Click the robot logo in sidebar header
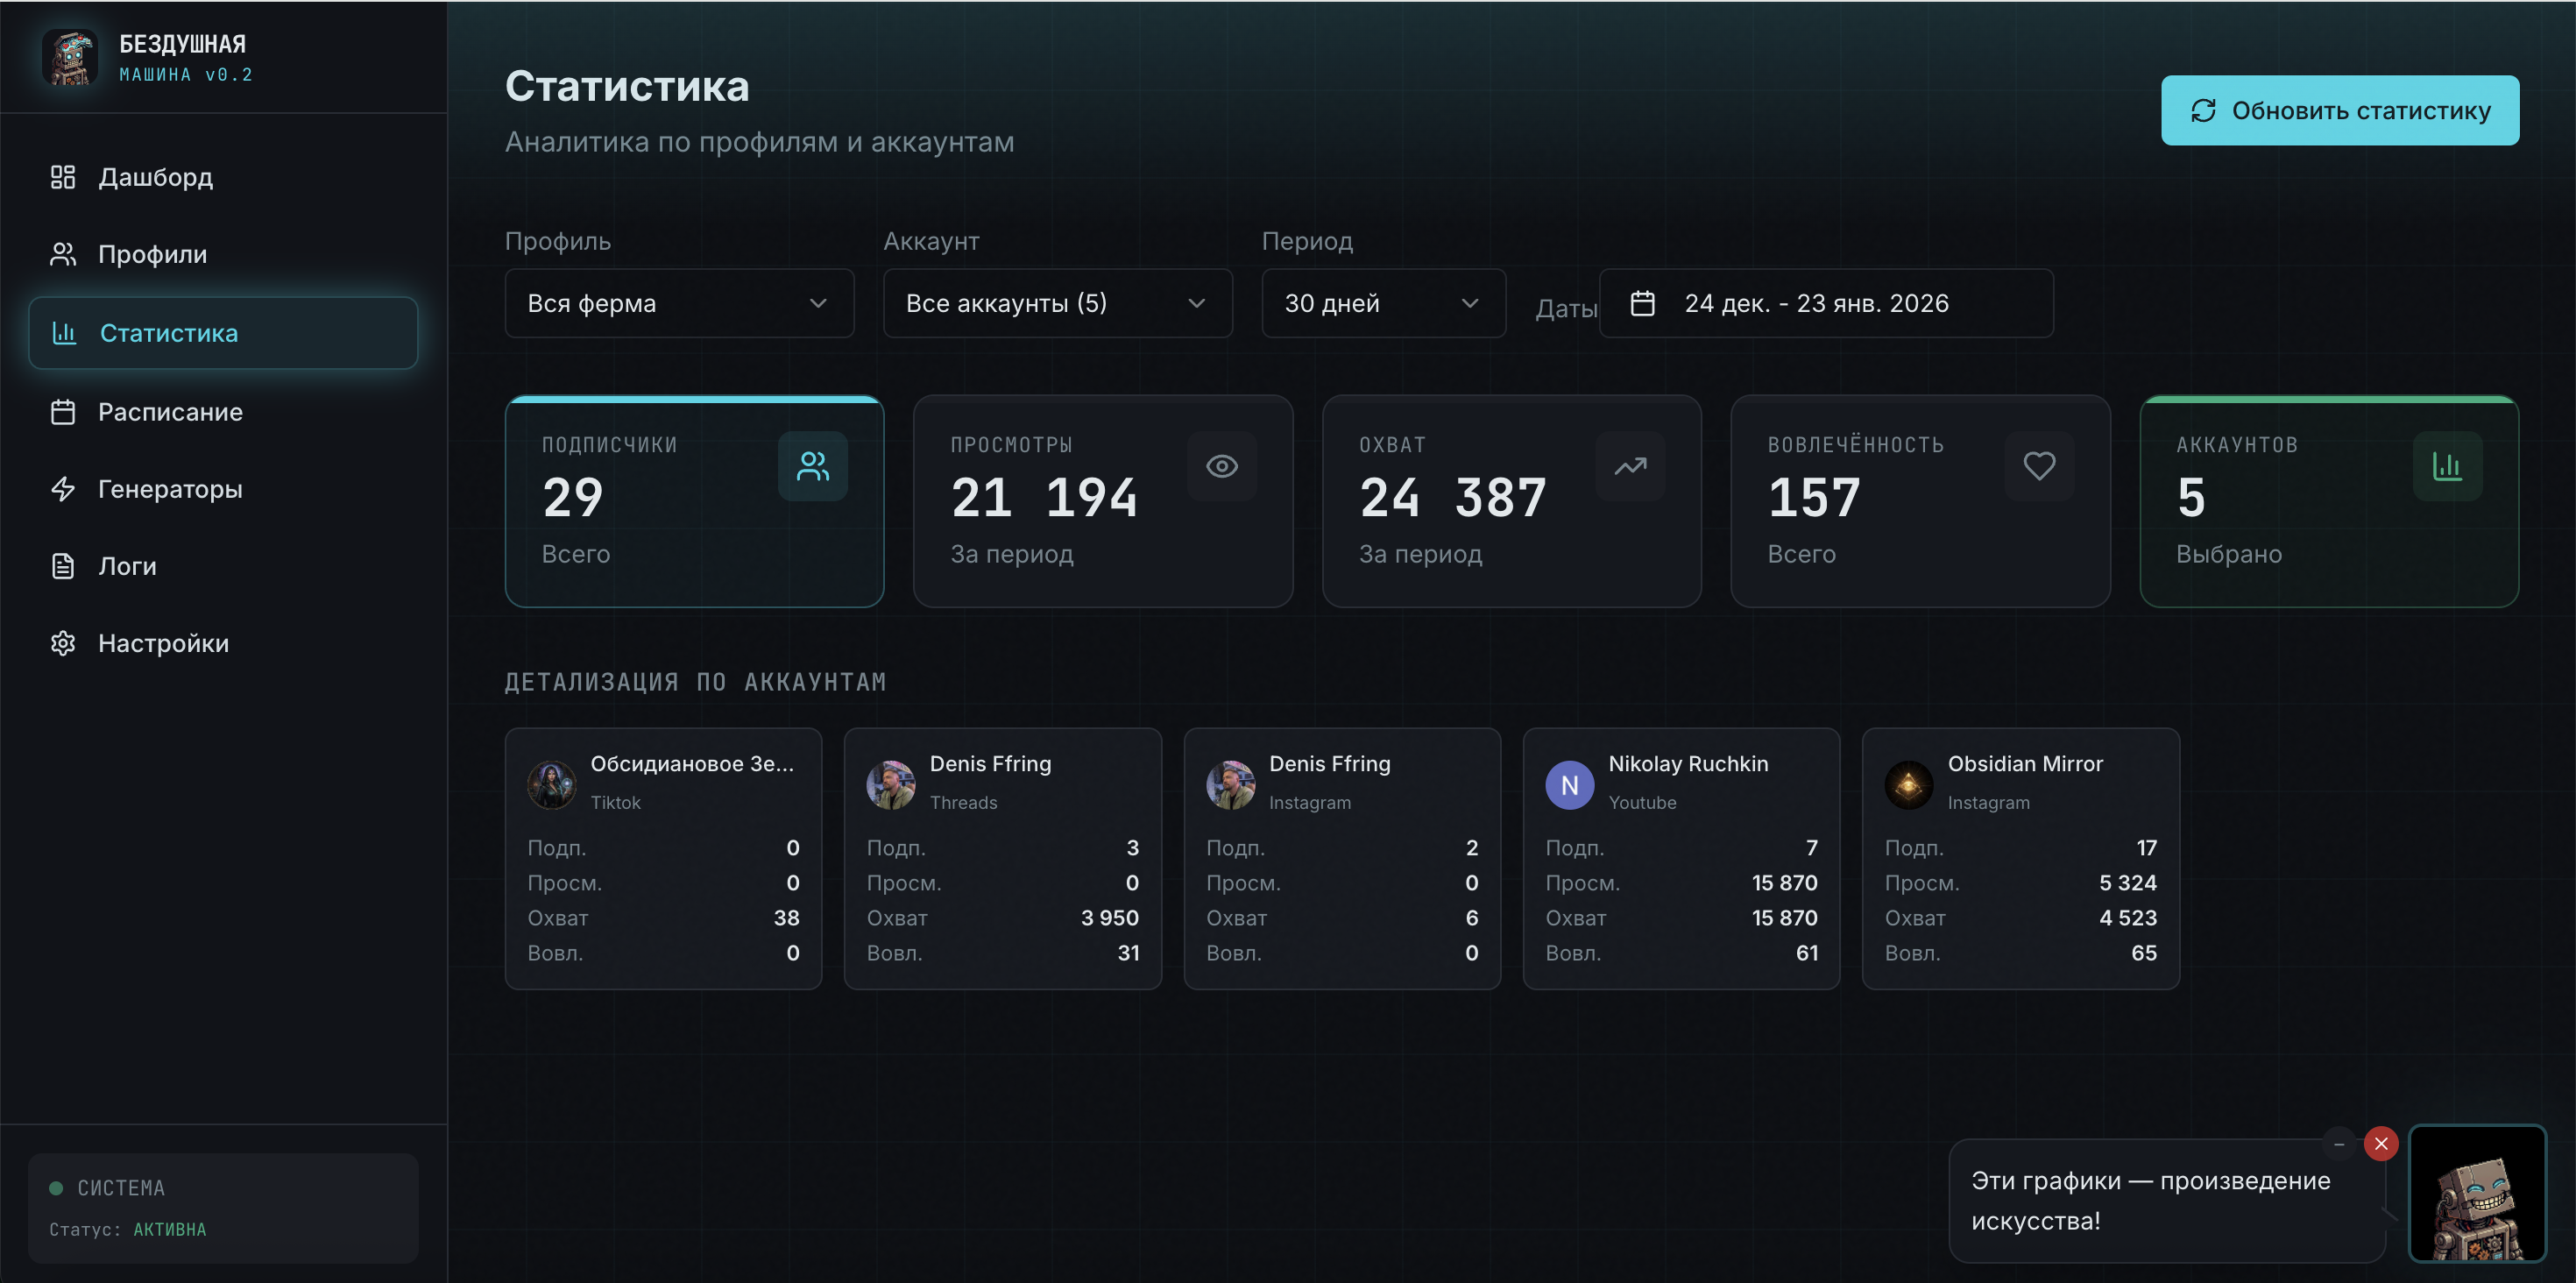This screenshot has width=2576, height=1283. pyautogui.click(x=69, y=57)
